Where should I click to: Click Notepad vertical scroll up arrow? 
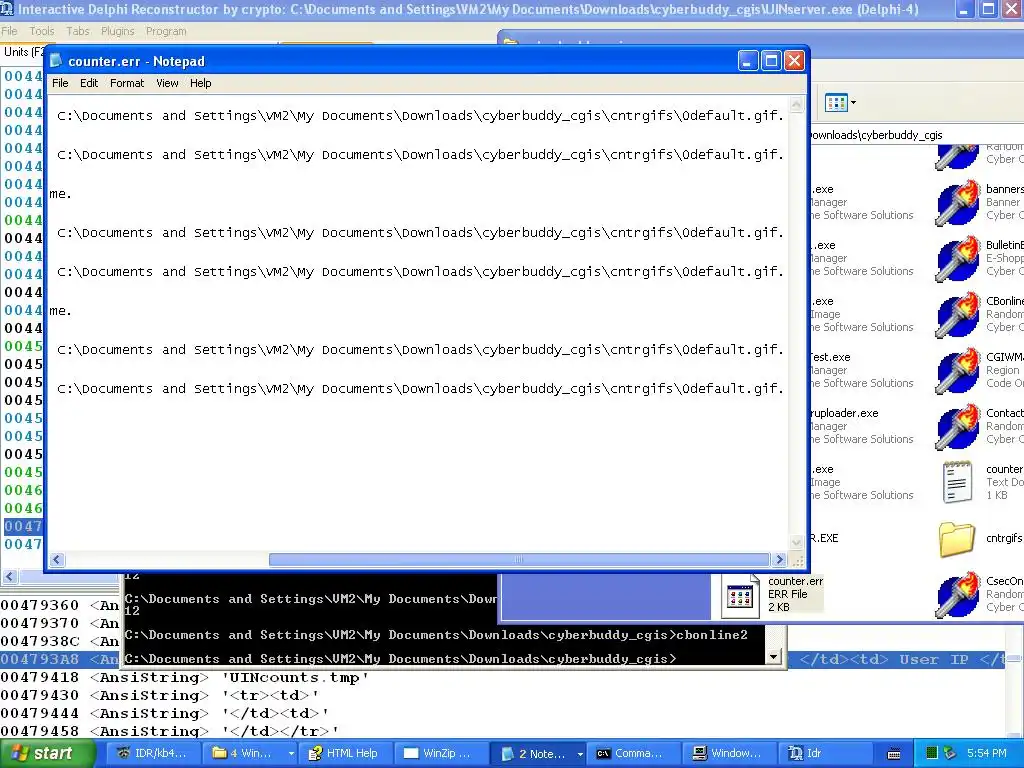[796, 104]
